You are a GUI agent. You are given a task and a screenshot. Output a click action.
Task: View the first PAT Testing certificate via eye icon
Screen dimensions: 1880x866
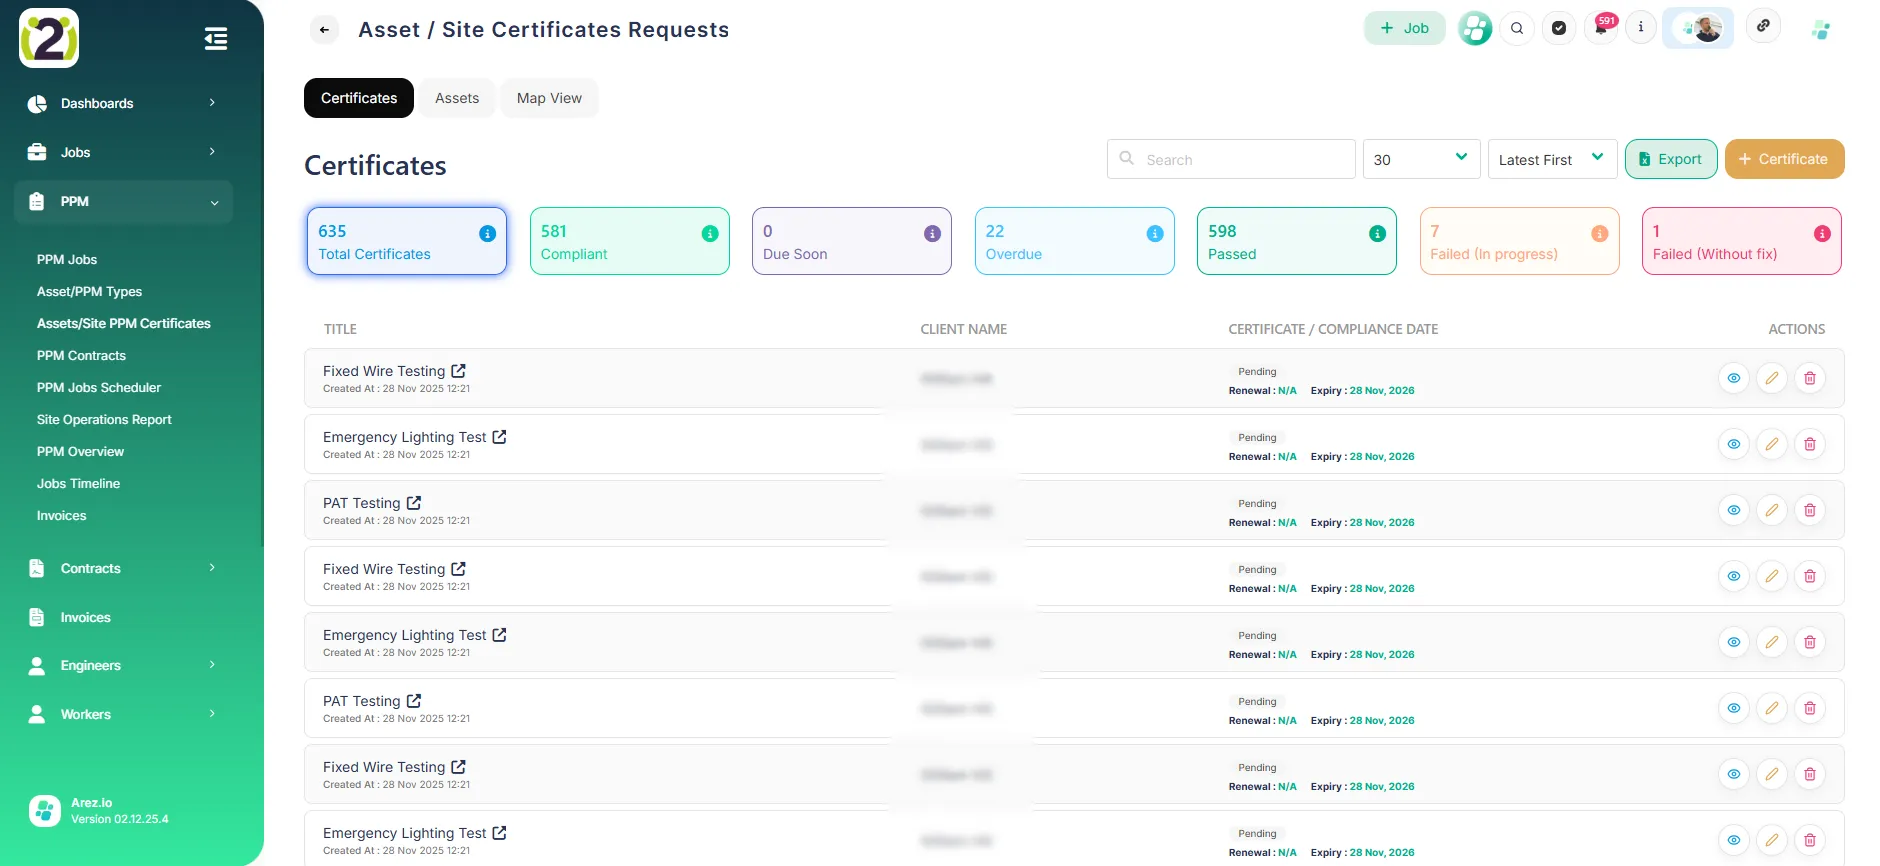[1733, 510]
